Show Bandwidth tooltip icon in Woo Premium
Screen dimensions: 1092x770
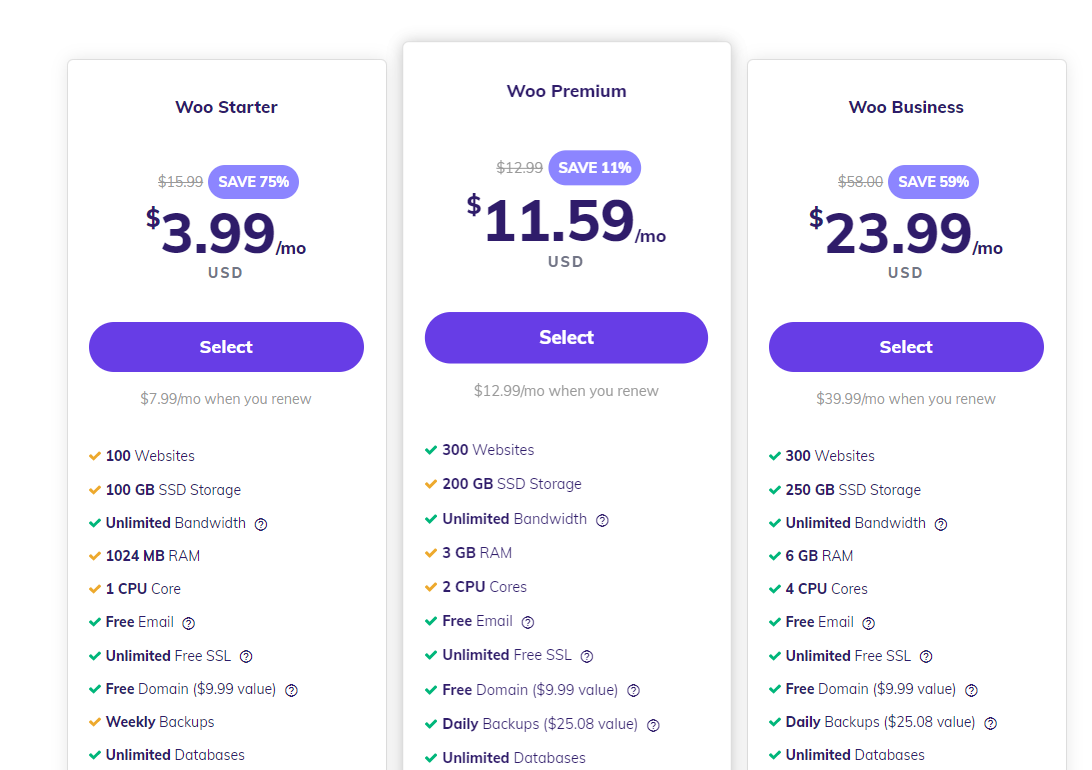point(602,520)
